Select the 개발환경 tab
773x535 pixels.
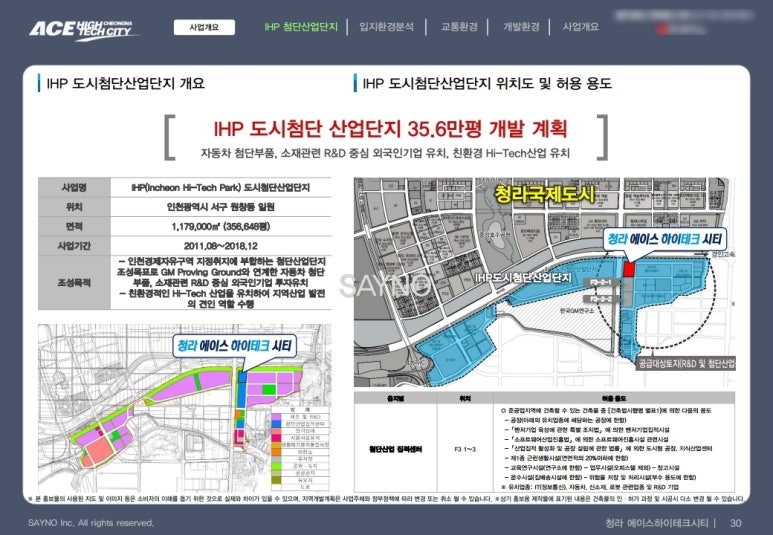(x=521, y=27)
